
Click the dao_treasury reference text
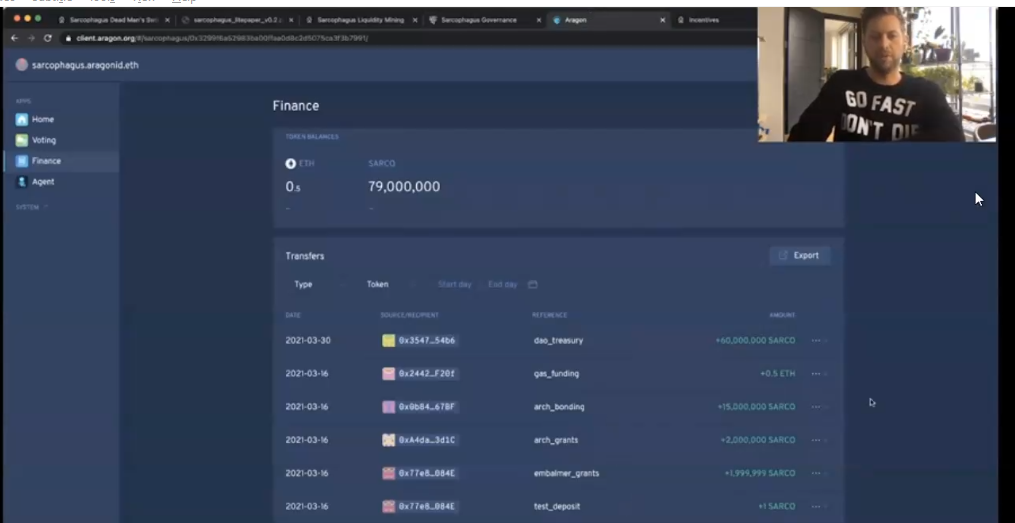[558, 340]
